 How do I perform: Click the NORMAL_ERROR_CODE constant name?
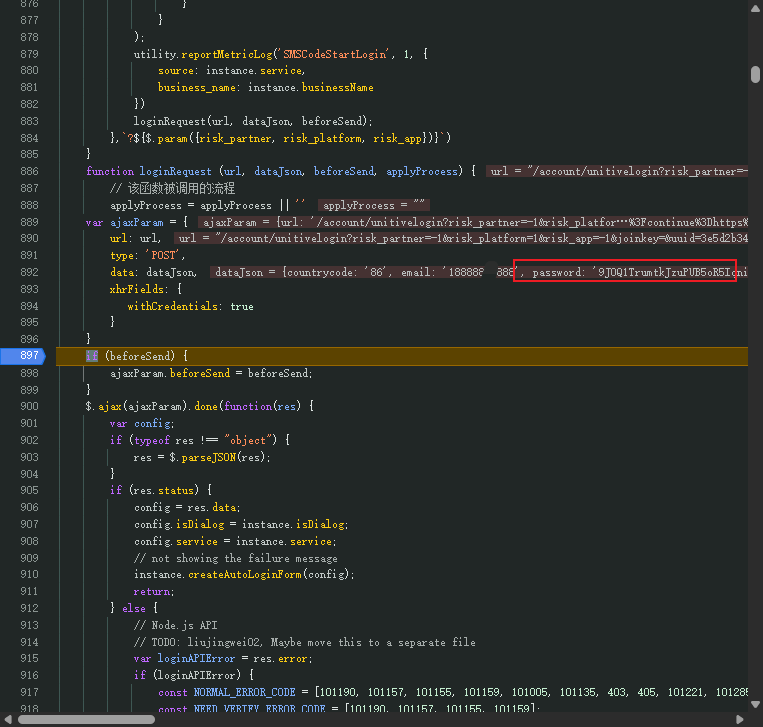tap(244, 692)
